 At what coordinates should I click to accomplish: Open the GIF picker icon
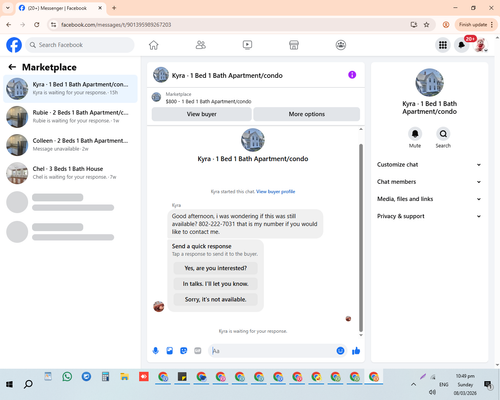click(x=198, y=351)
